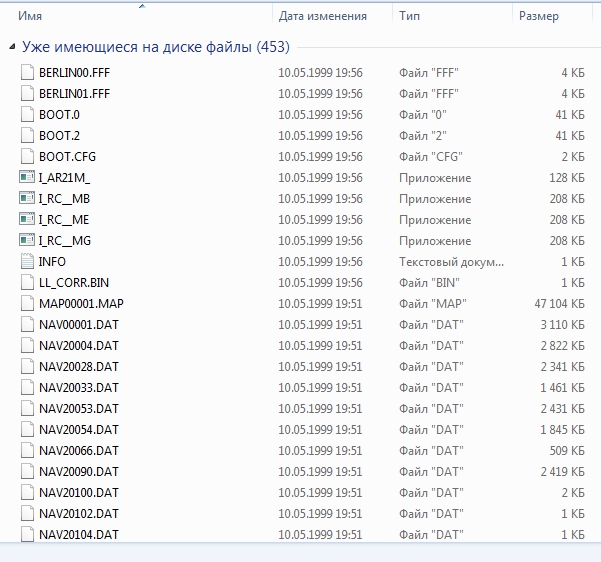Sort by the Имя column header
This screenshot has height=562, width=601.
30,16
